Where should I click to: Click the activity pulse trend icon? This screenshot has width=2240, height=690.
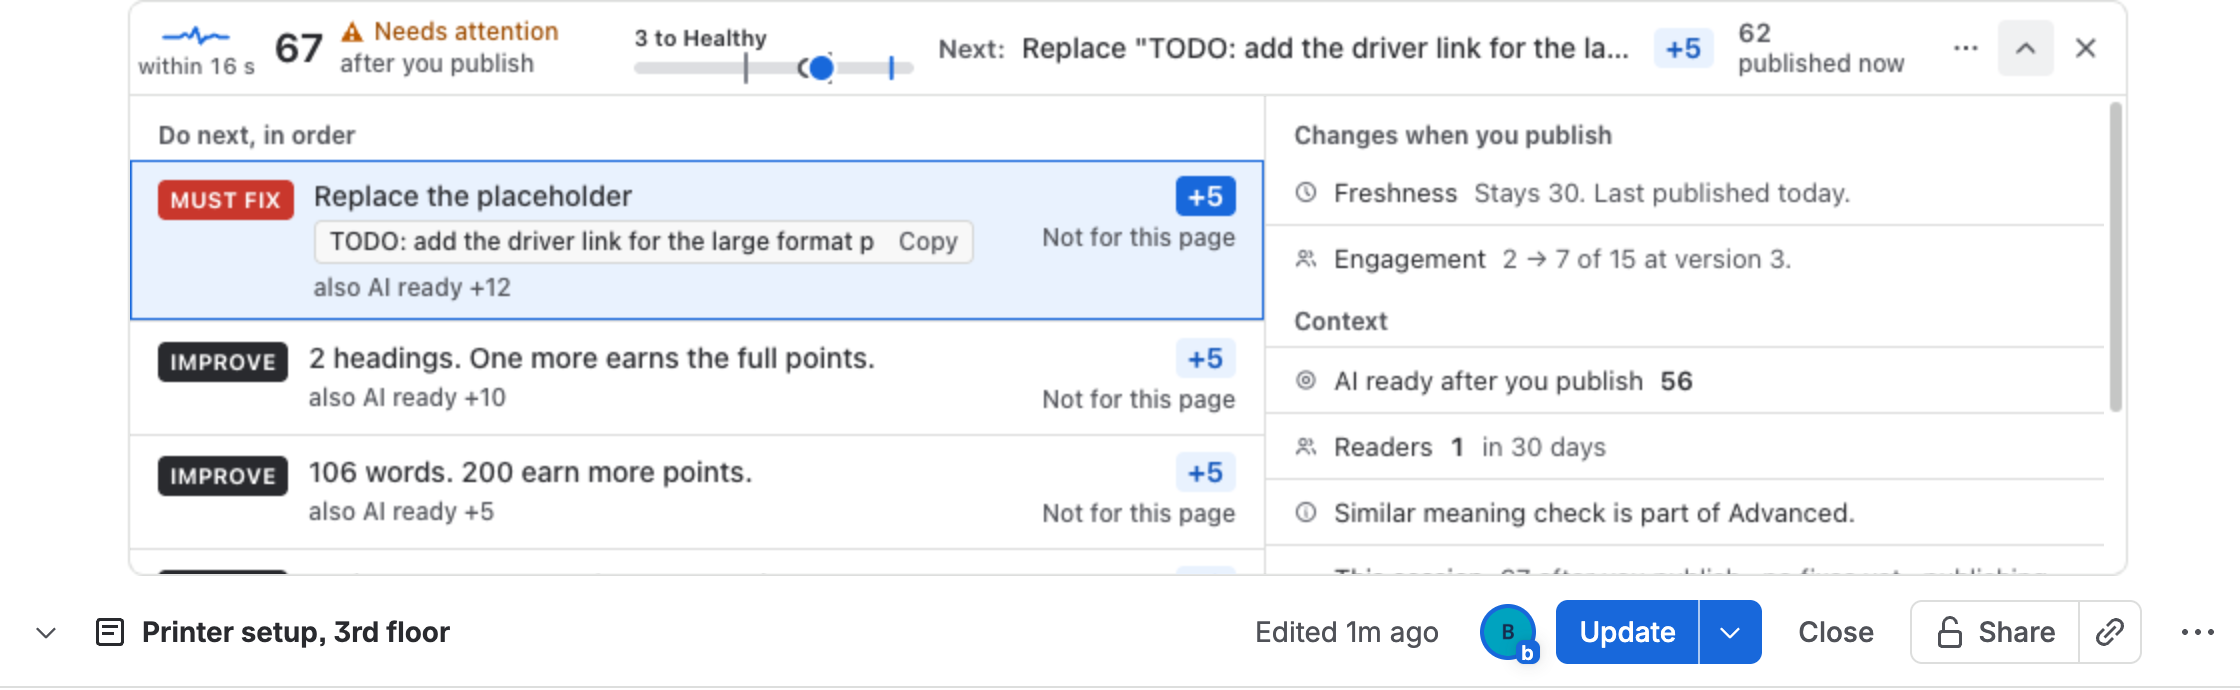pos(196,36)
